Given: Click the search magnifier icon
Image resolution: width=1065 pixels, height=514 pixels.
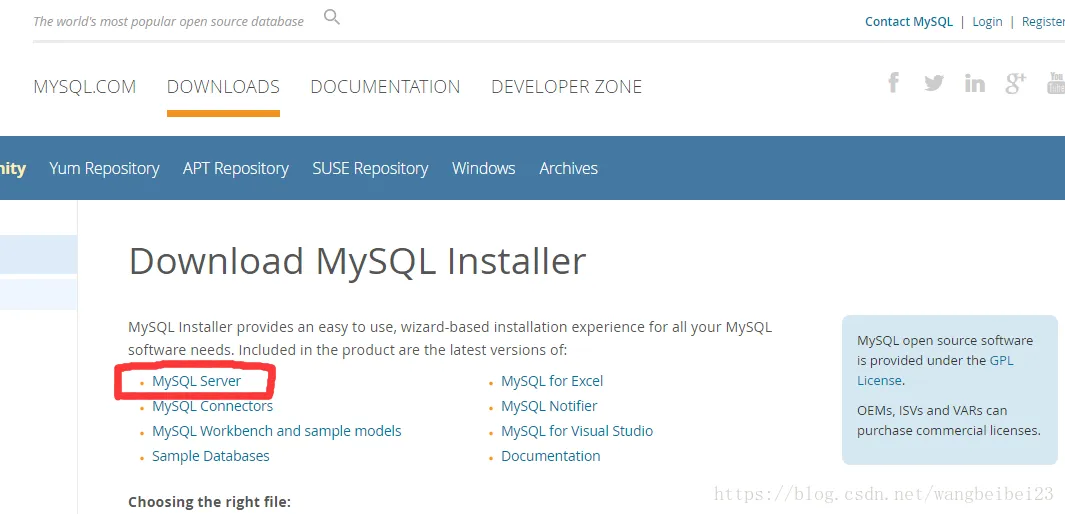Looking at the screenshot, I should pyautogui.click(x=331, y=17).
